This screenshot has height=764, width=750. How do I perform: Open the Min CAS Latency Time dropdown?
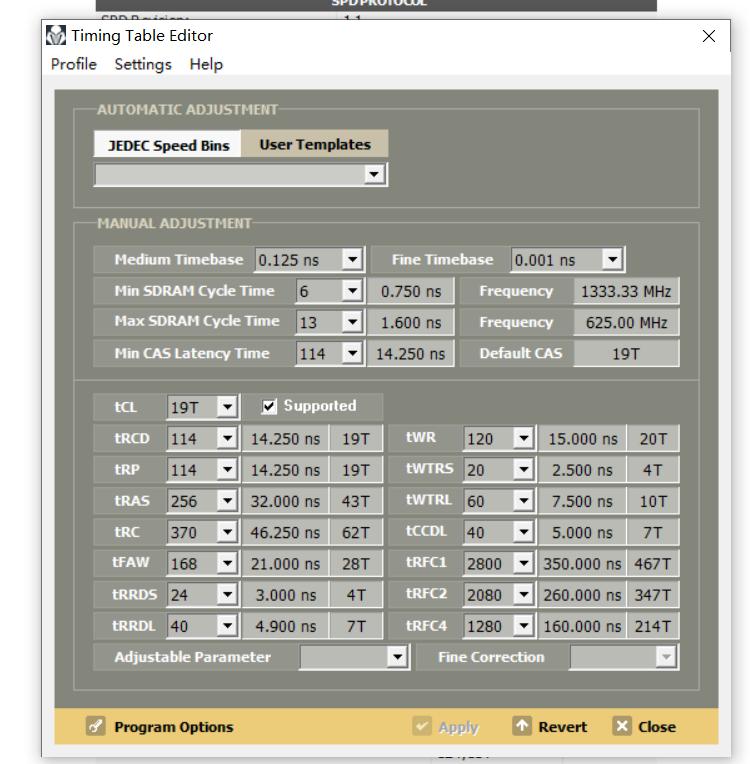pyautogui.click(x=352, y=353)
